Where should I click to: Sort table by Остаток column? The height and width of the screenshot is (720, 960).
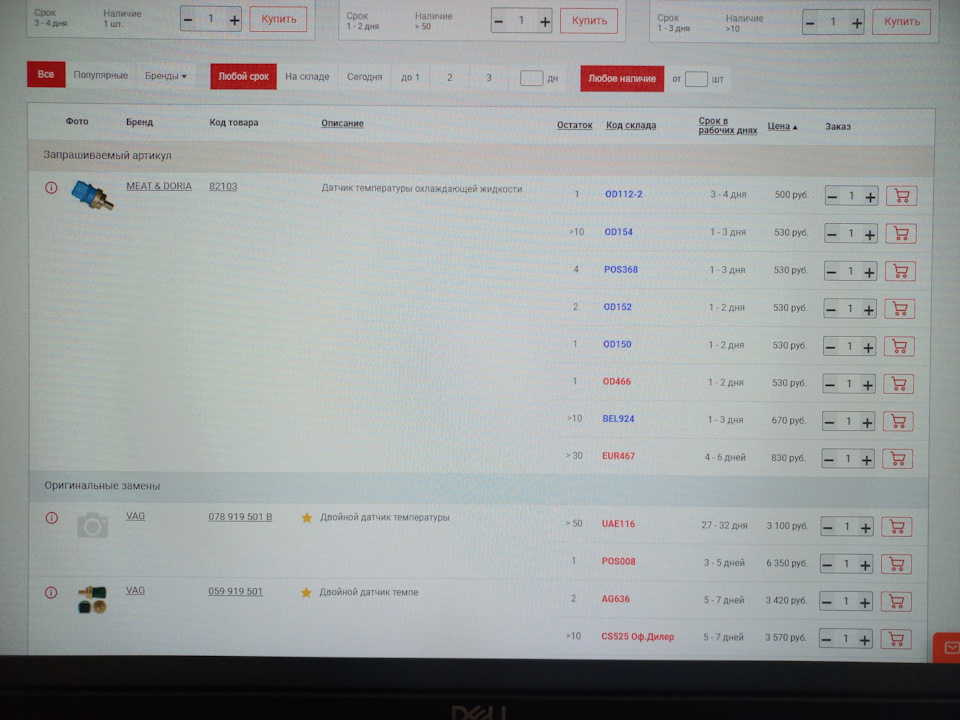574,126
